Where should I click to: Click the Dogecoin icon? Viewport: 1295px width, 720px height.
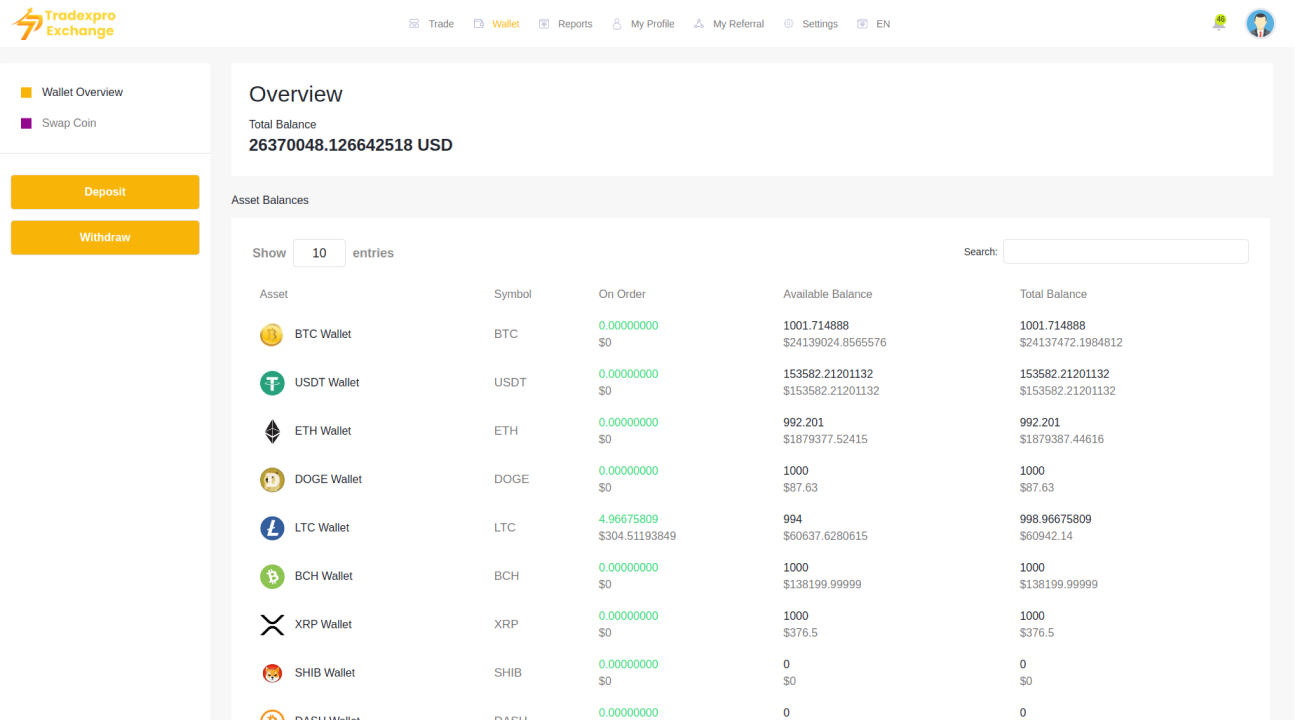point(271,480)
